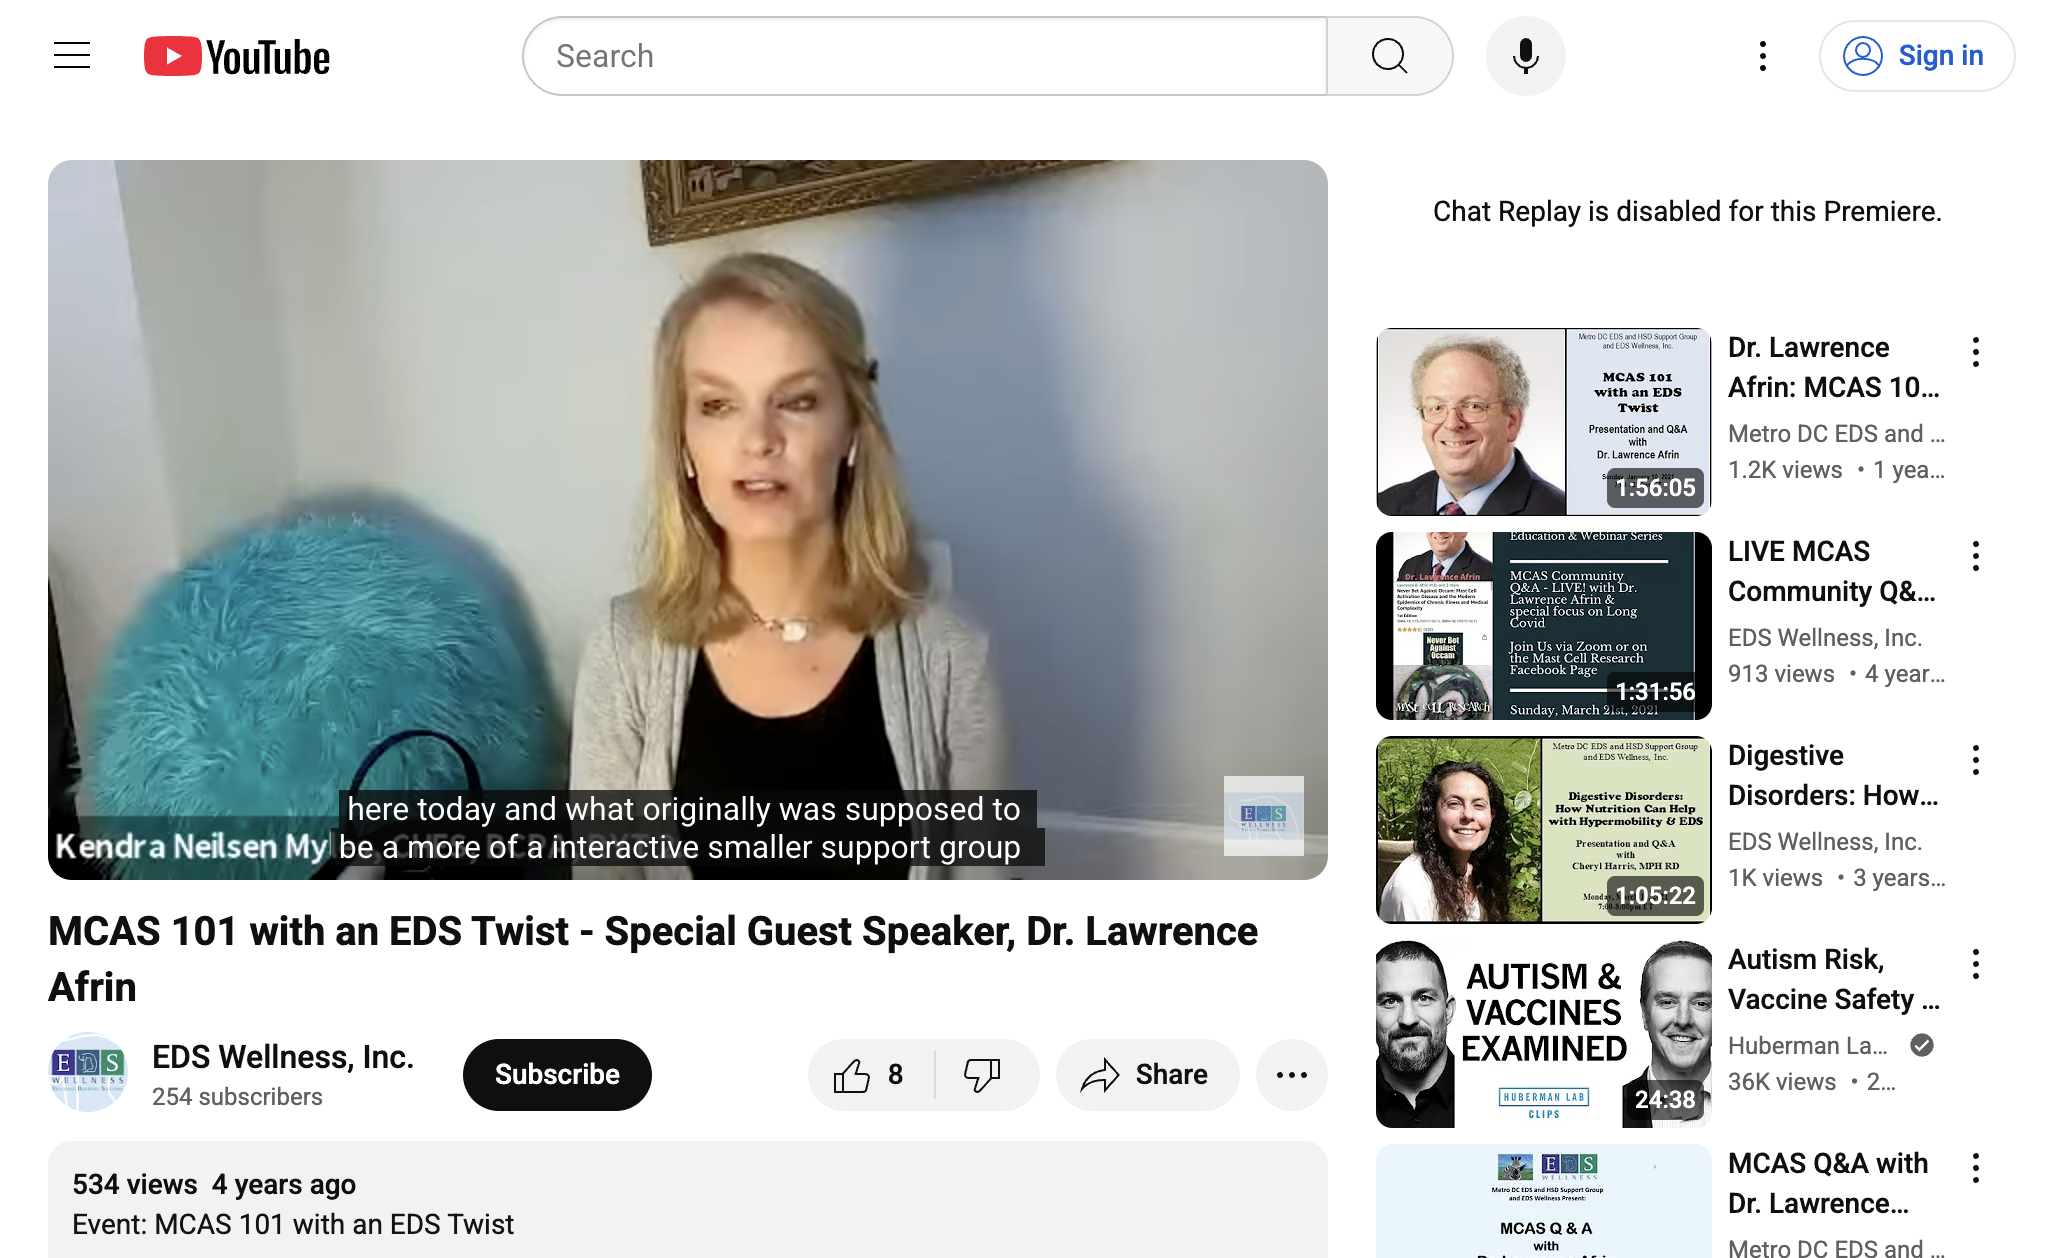The width and height of the screenshot is (2048, 1258).
Task: Expand the video description box
Action: coord(688,1200)
